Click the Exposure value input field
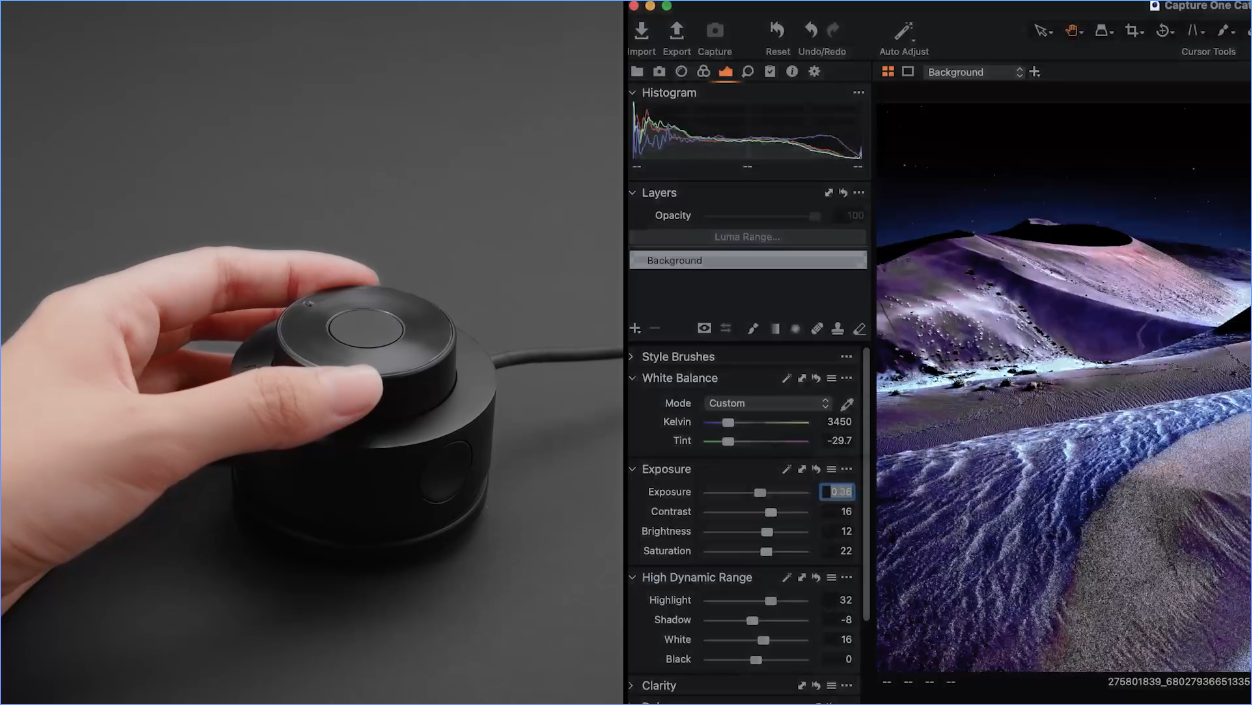 (838, 492)
